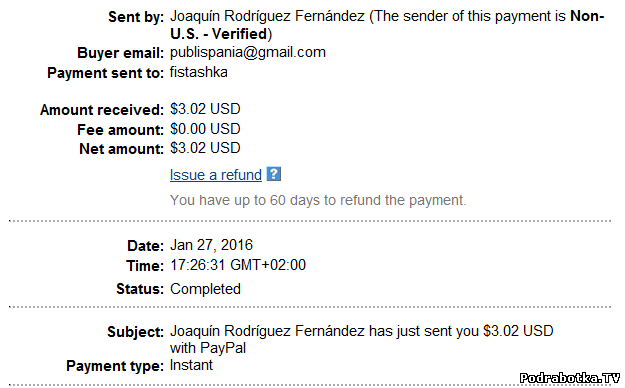Click the 60 days refund notice text
Viewport: 625px width, 388px height.
tap(318, 200)
